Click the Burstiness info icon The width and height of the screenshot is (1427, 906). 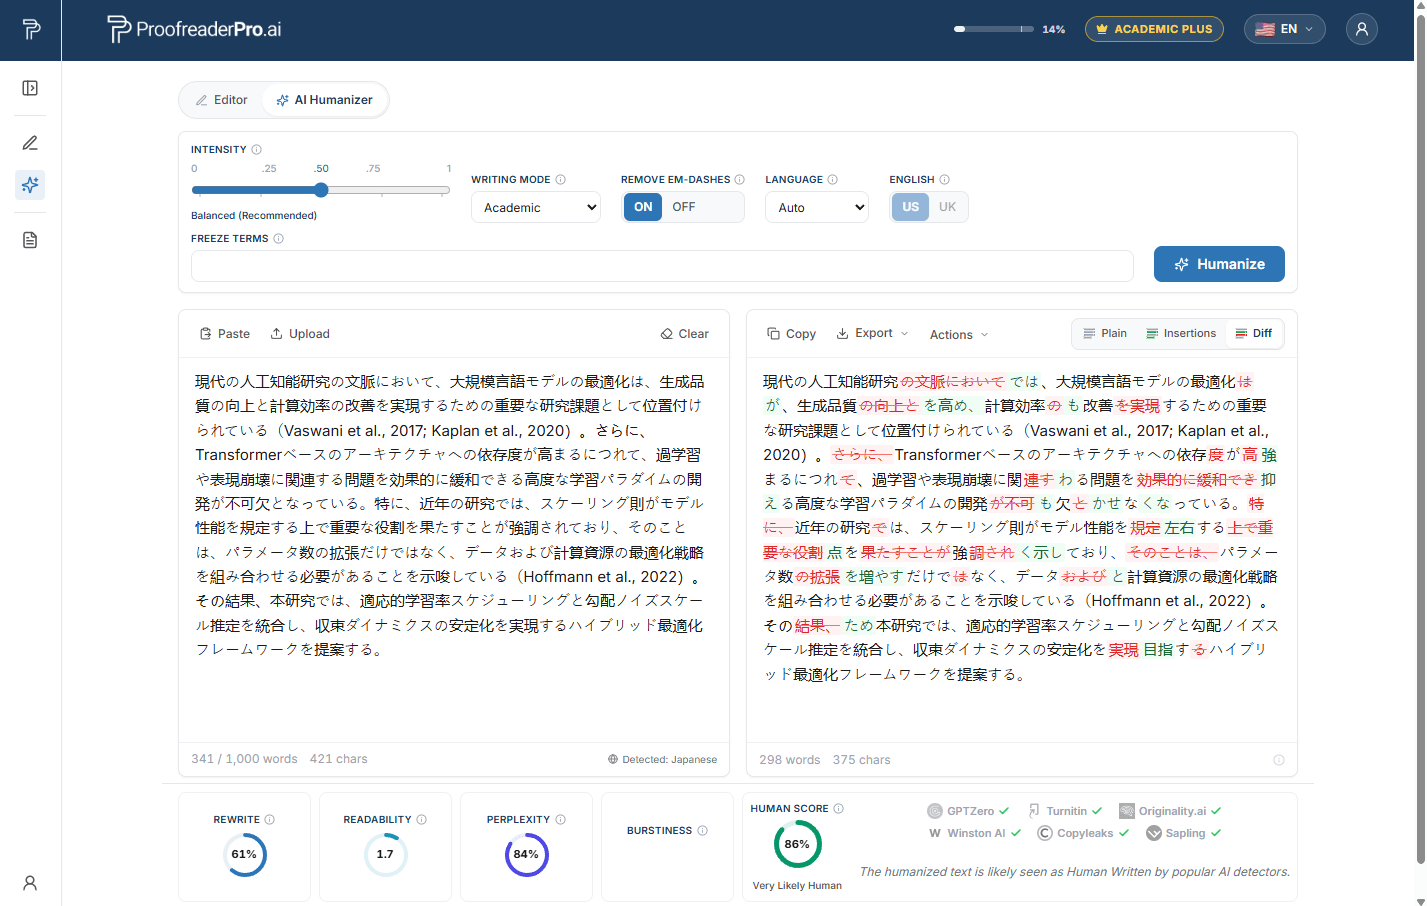[x=702, y=831]
